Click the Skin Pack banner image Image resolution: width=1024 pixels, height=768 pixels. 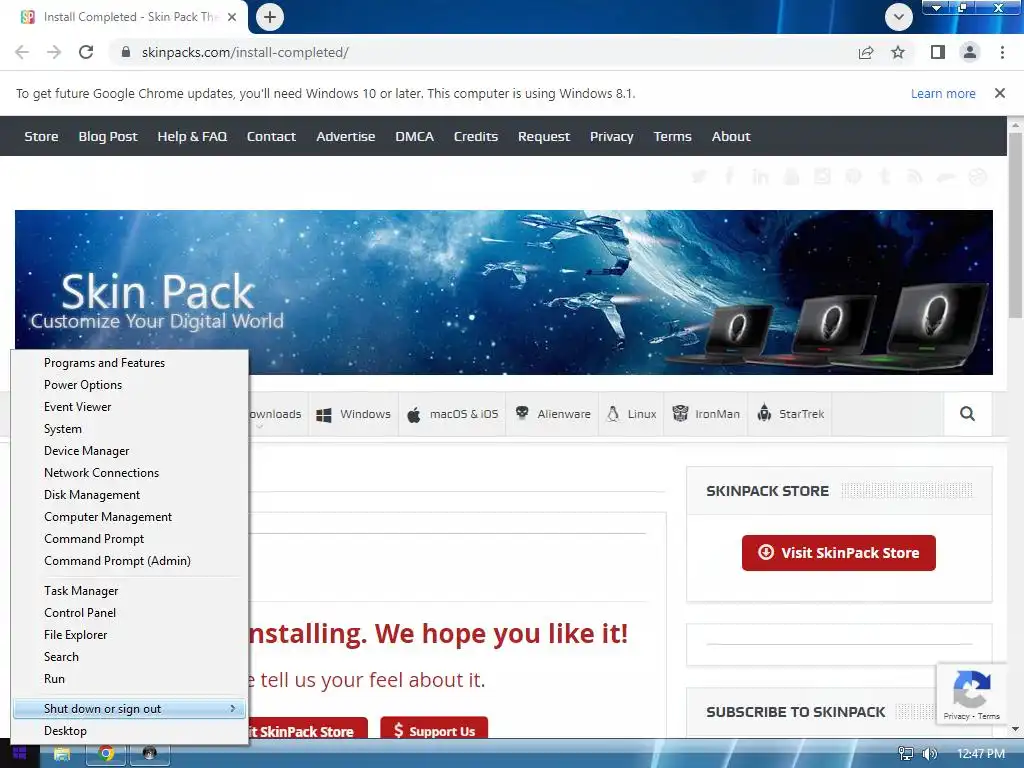[x=504, y=292]
